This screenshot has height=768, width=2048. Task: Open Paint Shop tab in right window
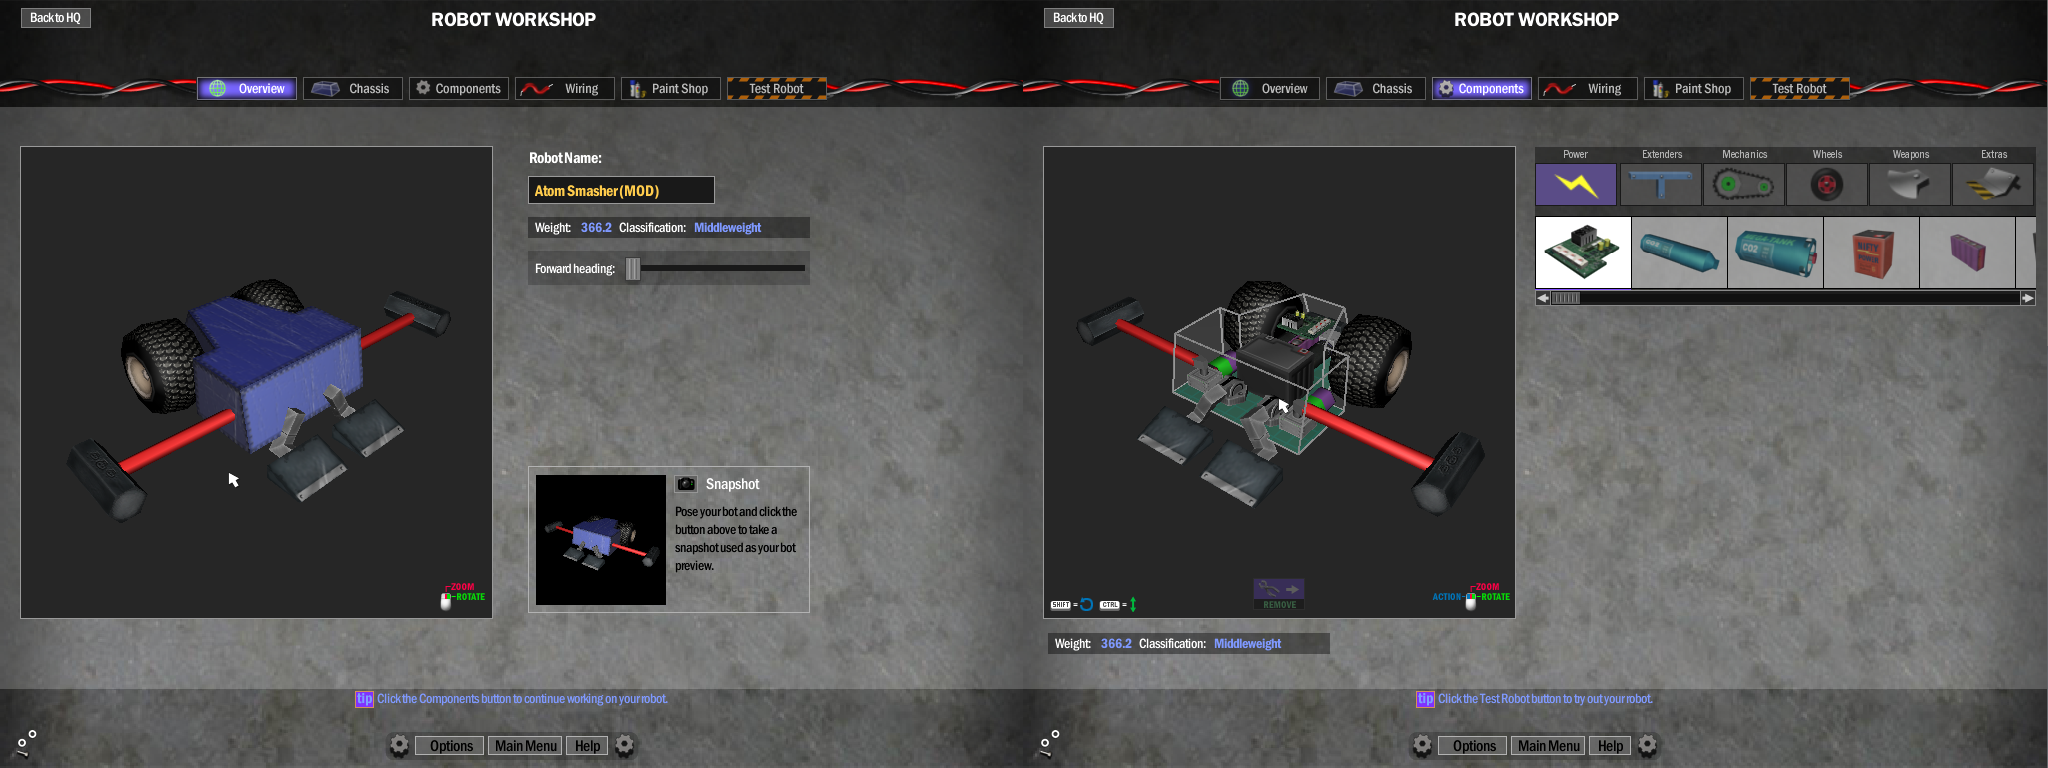pos(1694,89)
